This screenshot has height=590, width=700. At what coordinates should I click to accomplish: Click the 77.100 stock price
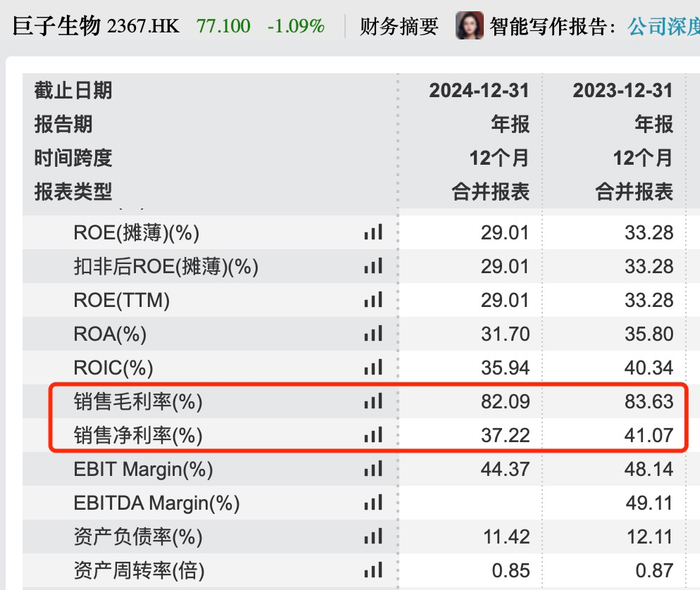click(x=223, y=26)
